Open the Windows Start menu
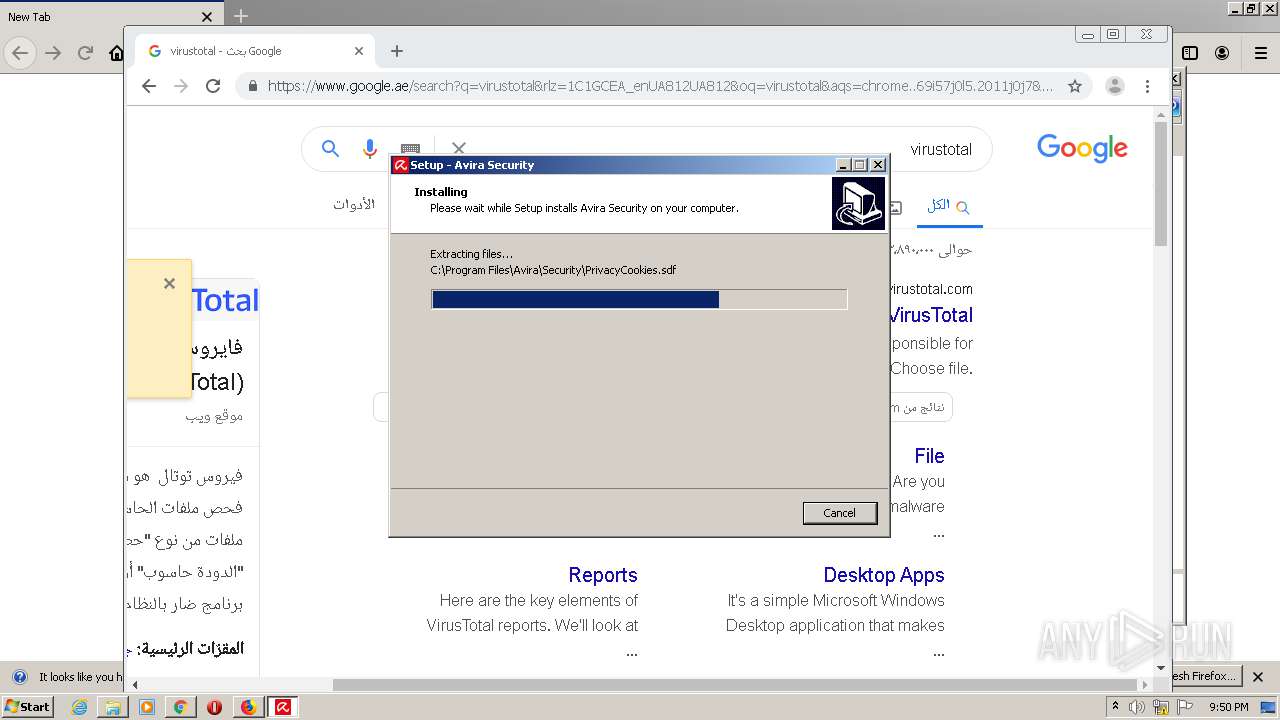Image resolution: width=1280 pixels, height=720 pixels. point(28,706)
